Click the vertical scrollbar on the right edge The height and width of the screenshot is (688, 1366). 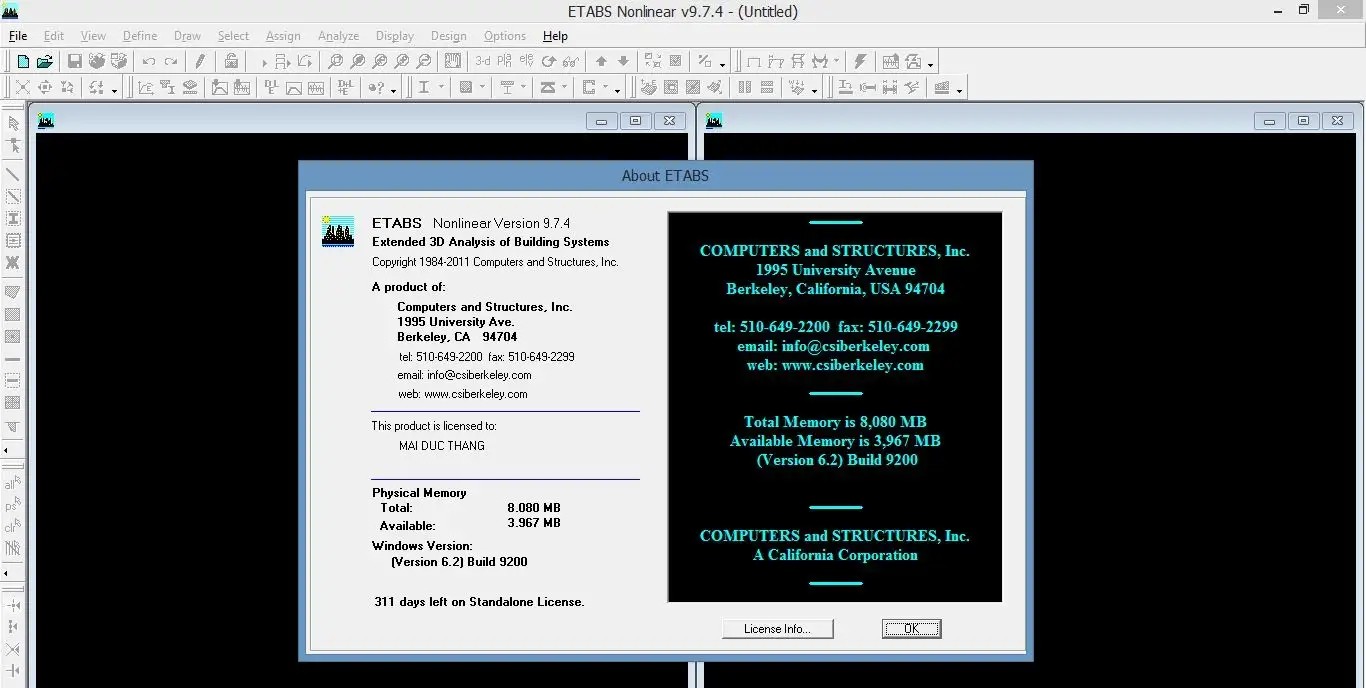(1360, 400)
